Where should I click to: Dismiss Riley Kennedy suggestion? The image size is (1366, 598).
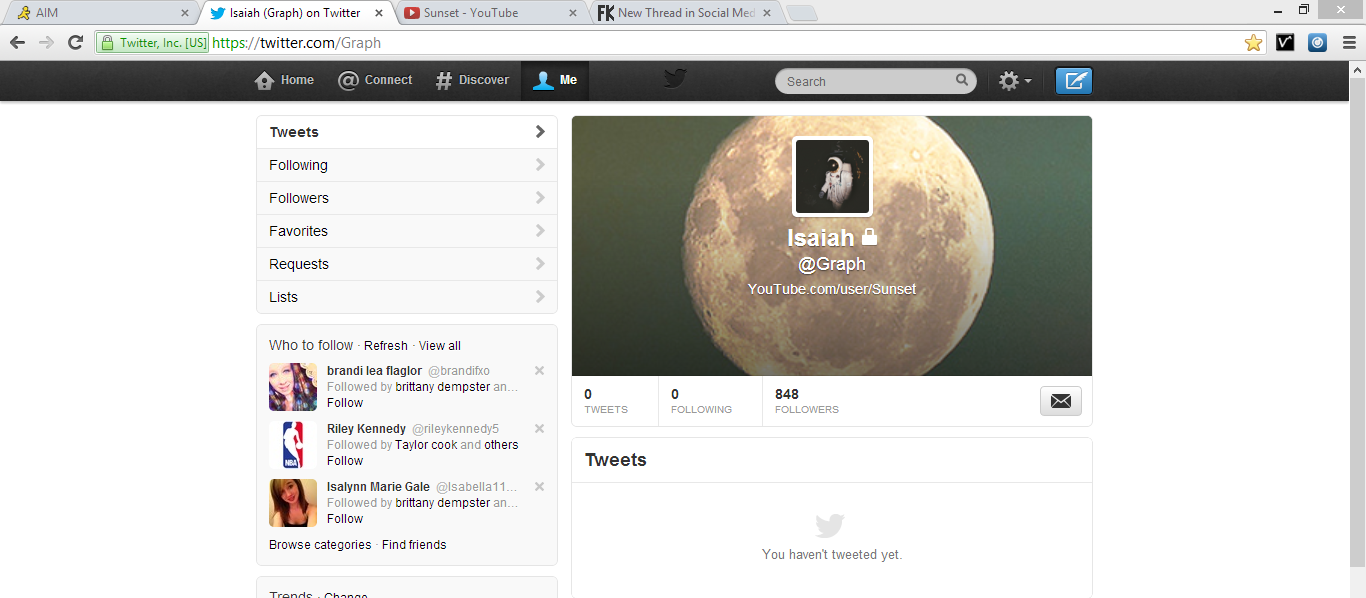pos(539,428)
